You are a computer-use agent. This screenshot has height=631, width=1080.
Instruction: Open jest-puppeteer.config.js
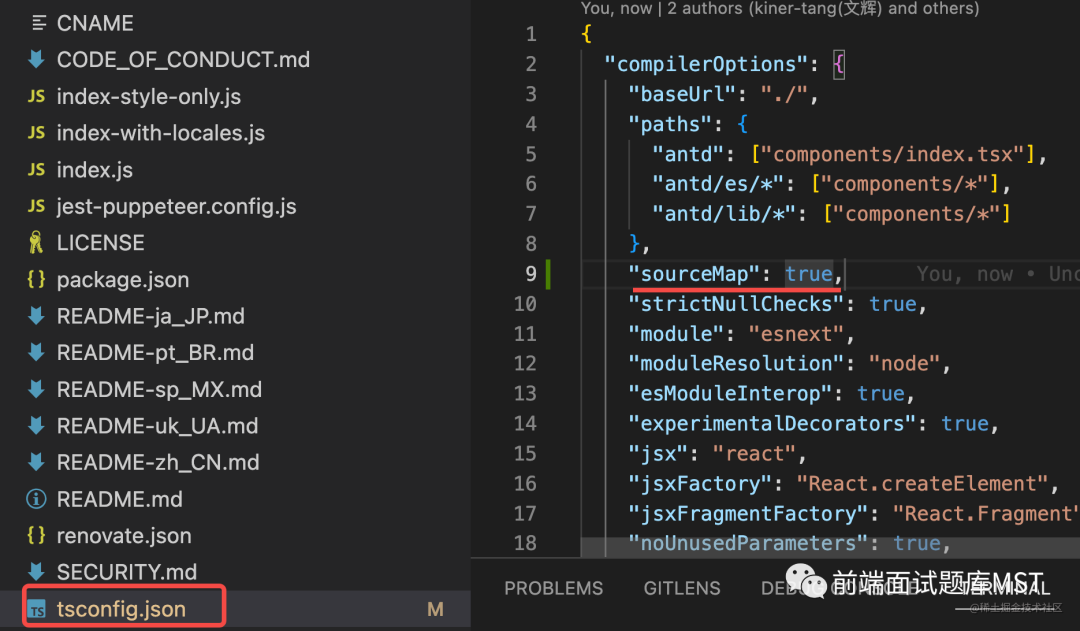tap(176, 206)
